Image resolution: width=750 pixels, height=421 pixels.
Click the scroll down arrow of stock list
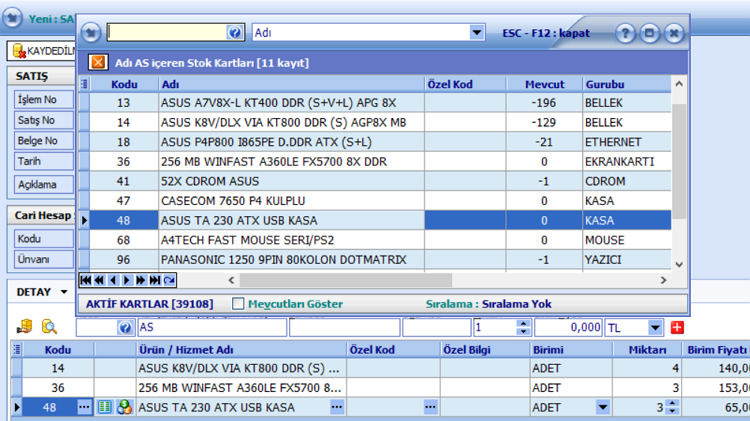[679, 265]
